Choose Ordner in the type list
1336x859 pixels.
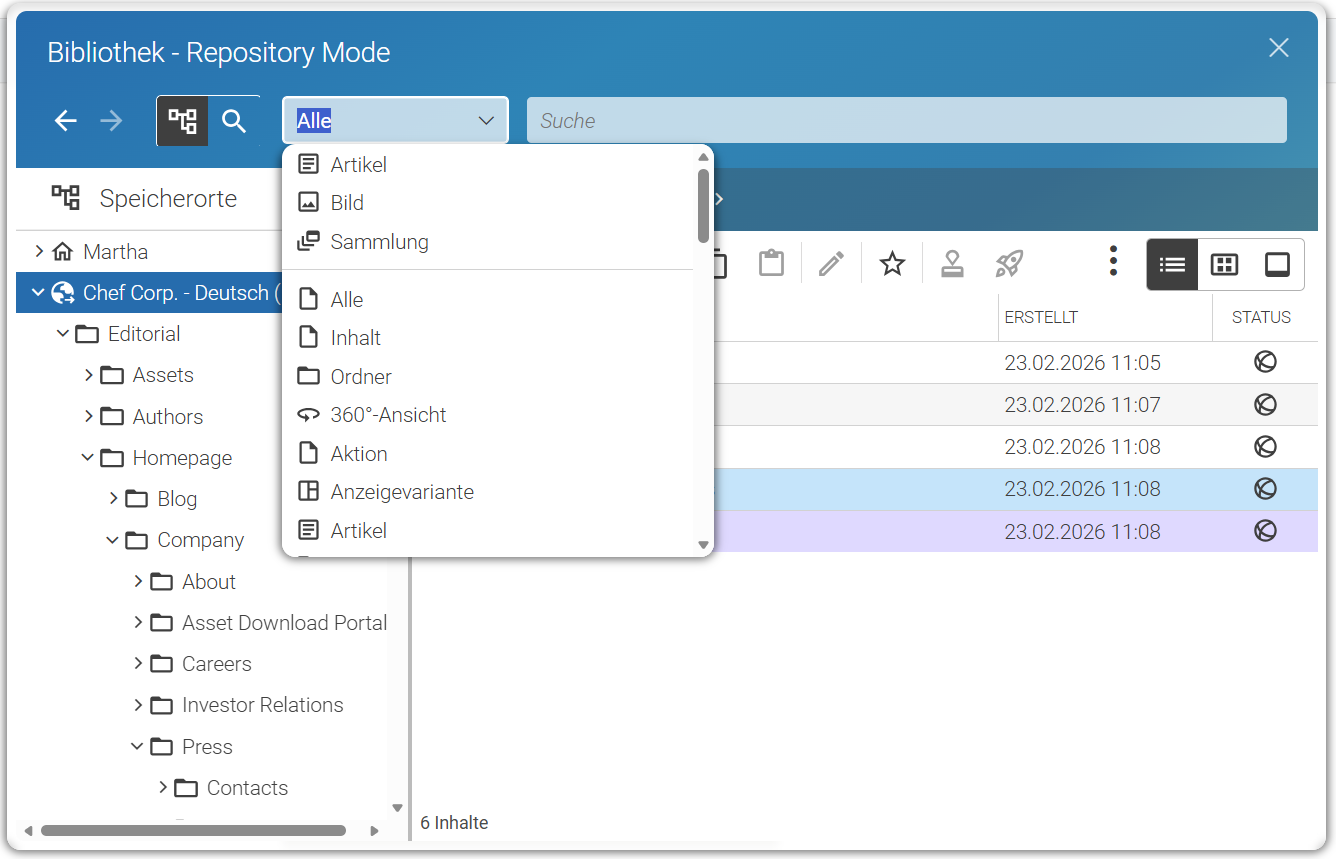pyautogui.click(x=487, y=377)
